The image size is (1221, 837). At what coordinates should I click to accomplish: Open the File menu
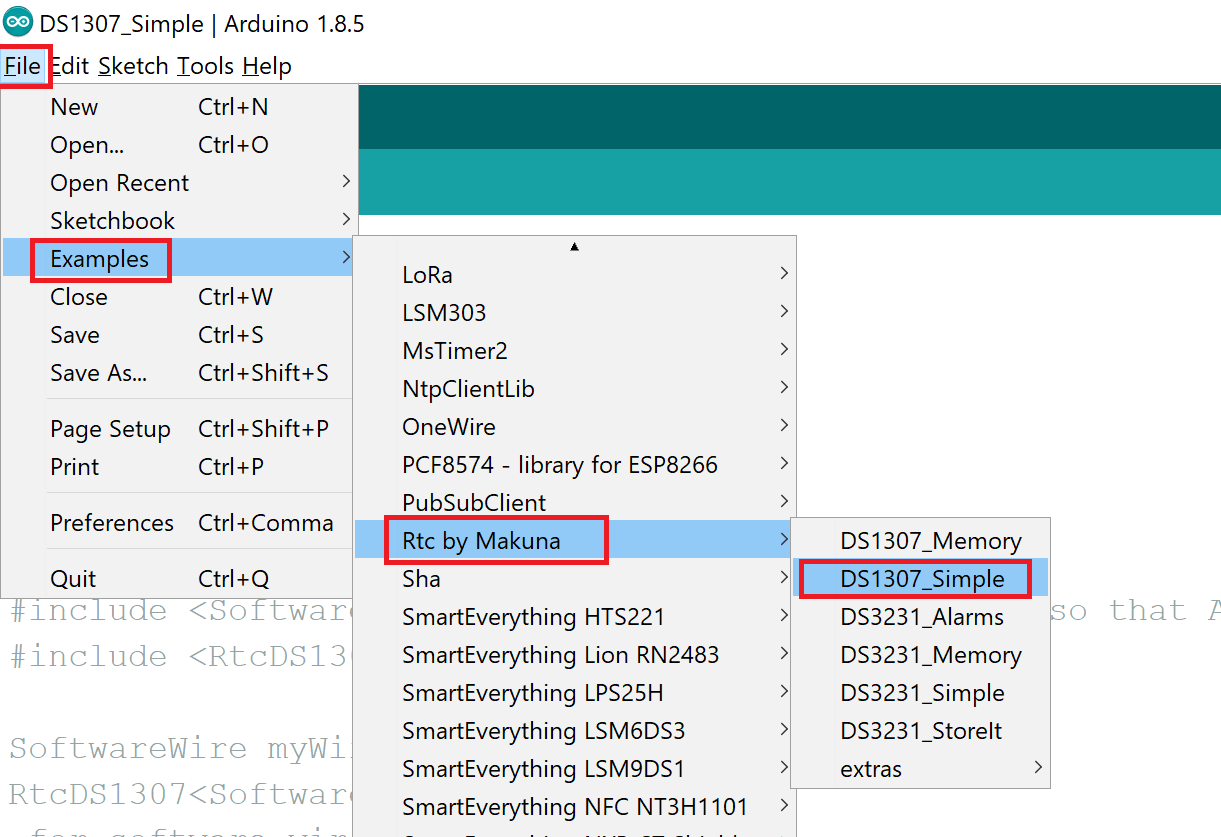(22, 67)
